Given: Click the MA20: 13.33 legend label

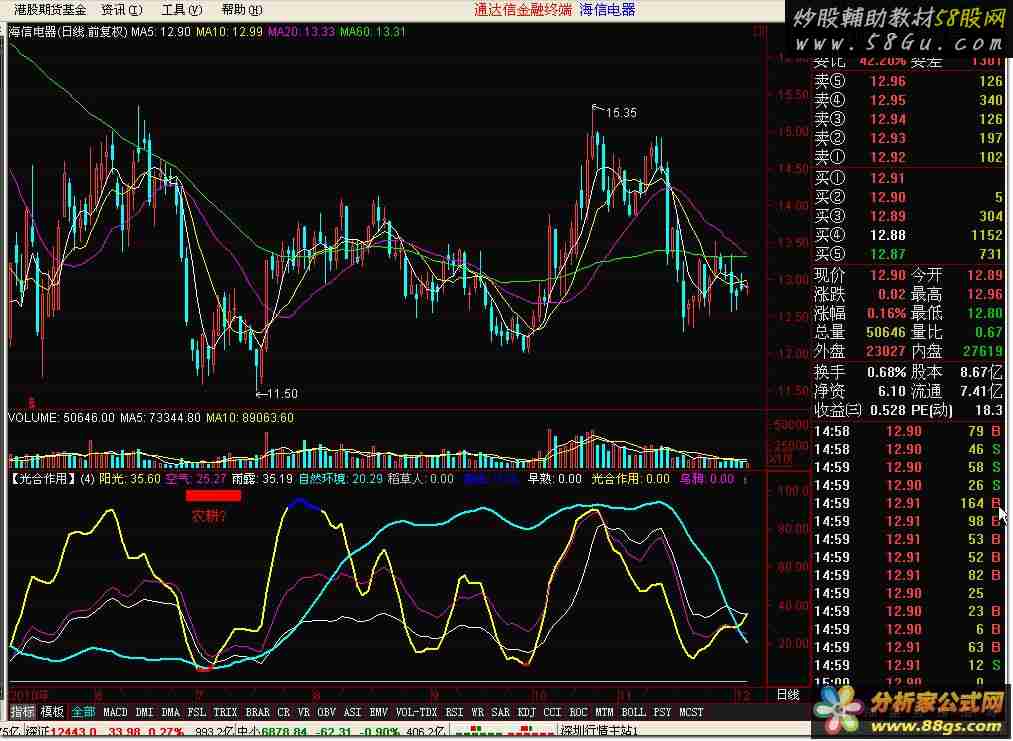Looking at the screenshot, I should pos(301,31).
